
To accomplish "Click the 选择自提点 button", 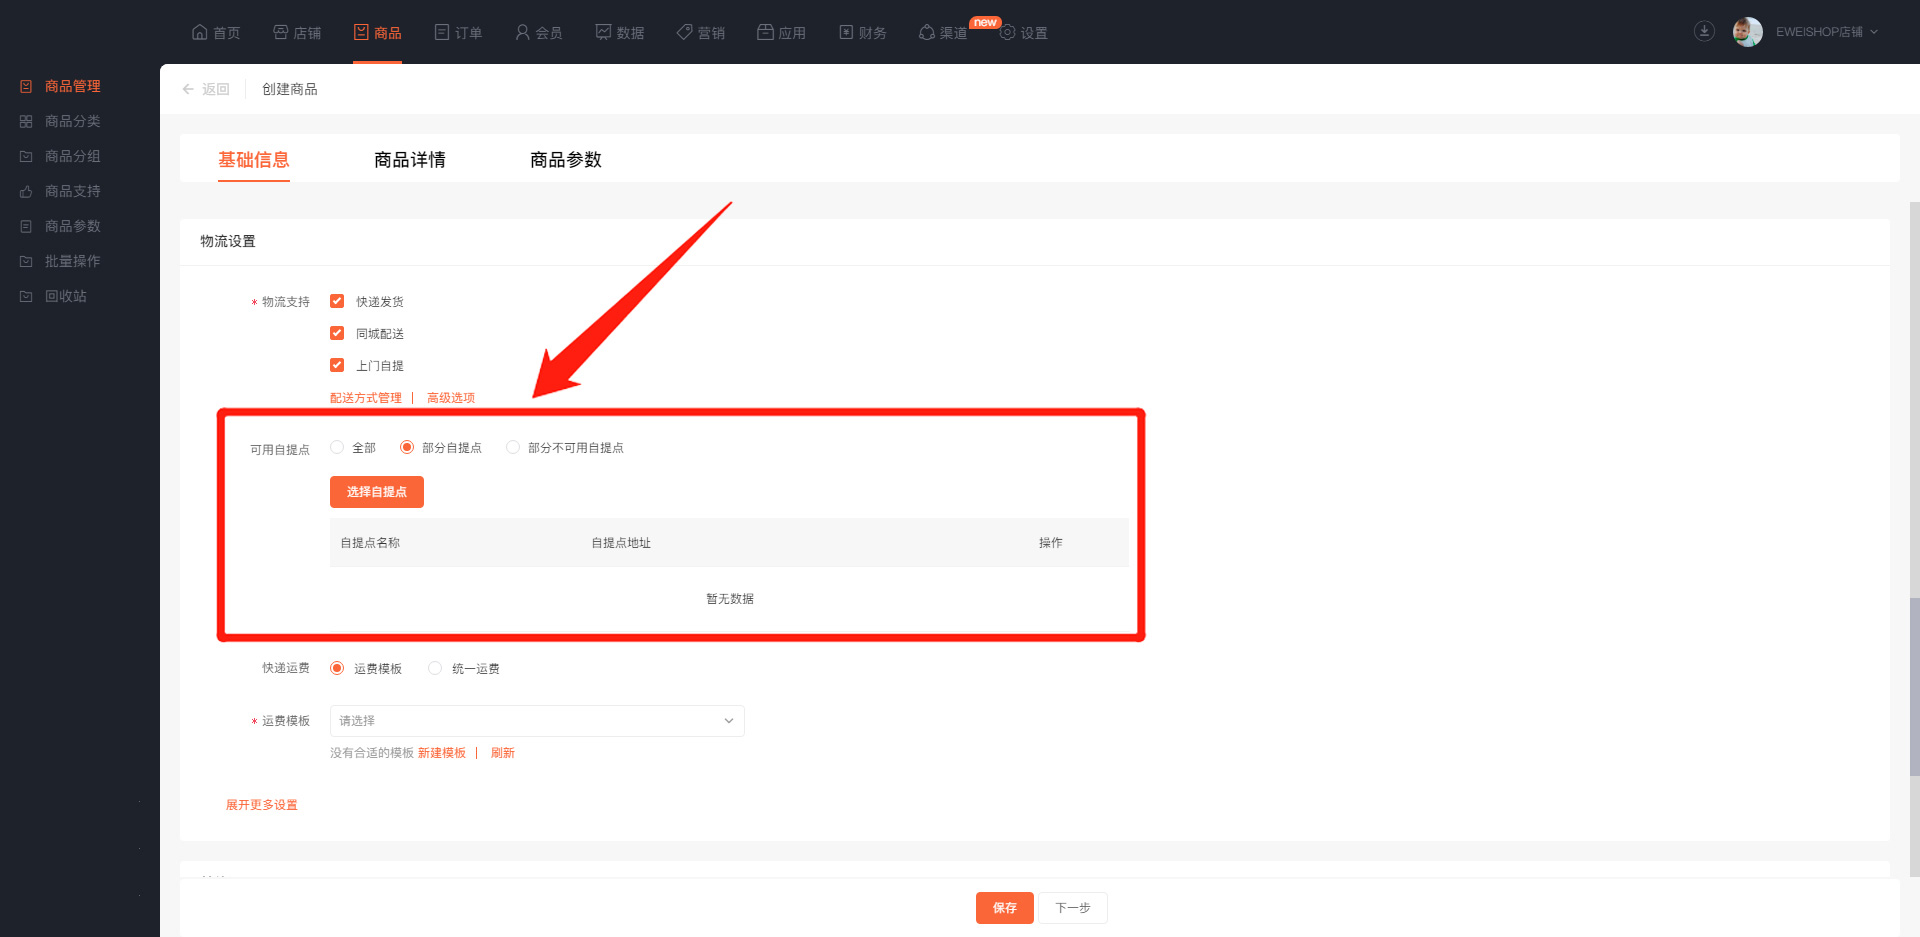I will tap(377, 492).
